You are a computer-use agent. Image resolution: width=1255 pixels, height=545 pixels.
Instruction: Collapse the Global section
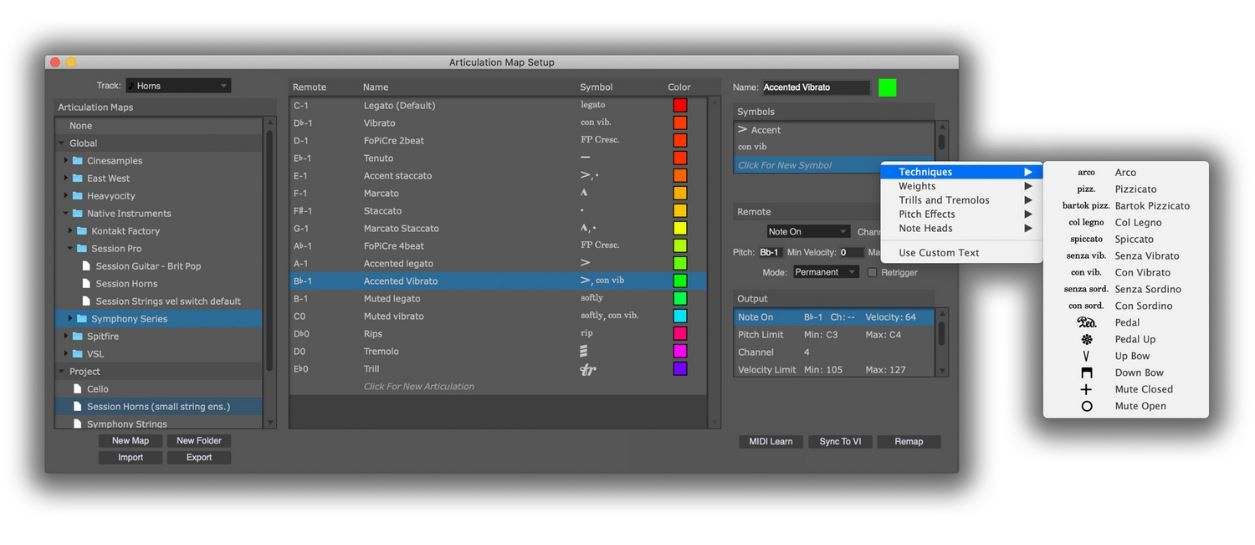[60, 143]
